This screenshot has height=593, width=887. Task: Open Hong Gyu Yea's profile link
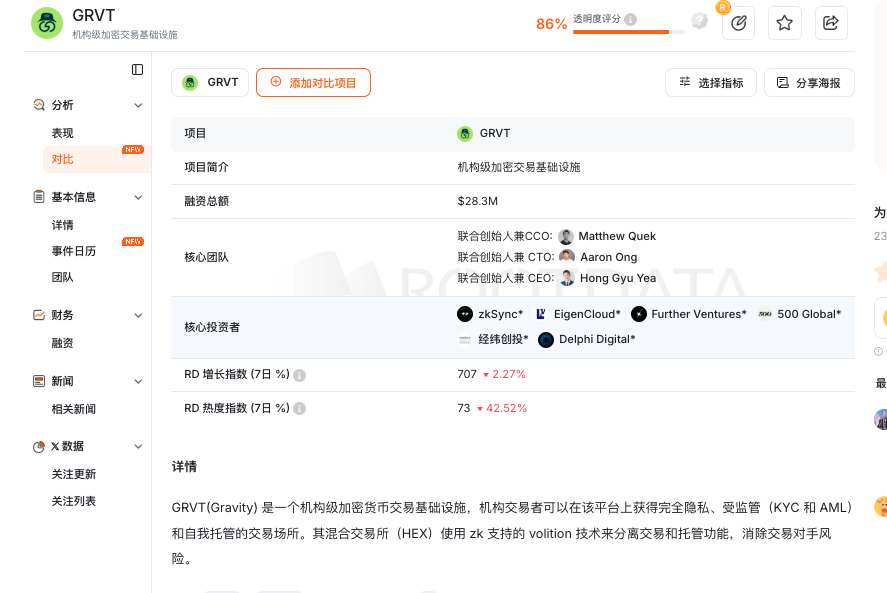pyautogui.click(x=618, y=278)
